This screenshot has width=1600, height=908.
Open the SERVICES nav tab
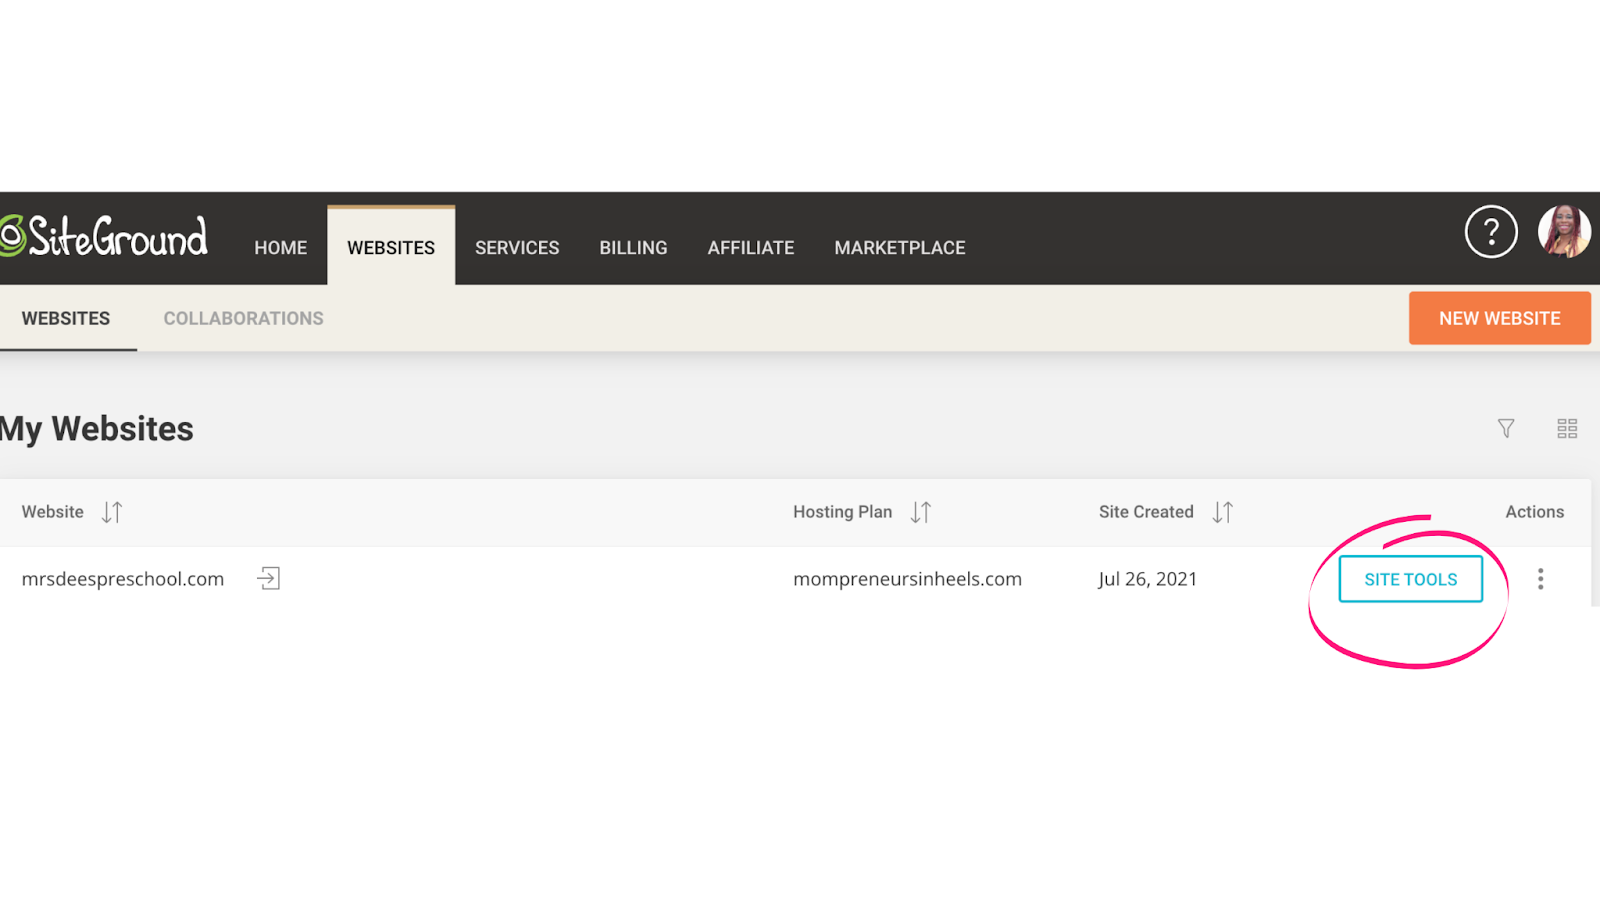[x=517, y=248]
